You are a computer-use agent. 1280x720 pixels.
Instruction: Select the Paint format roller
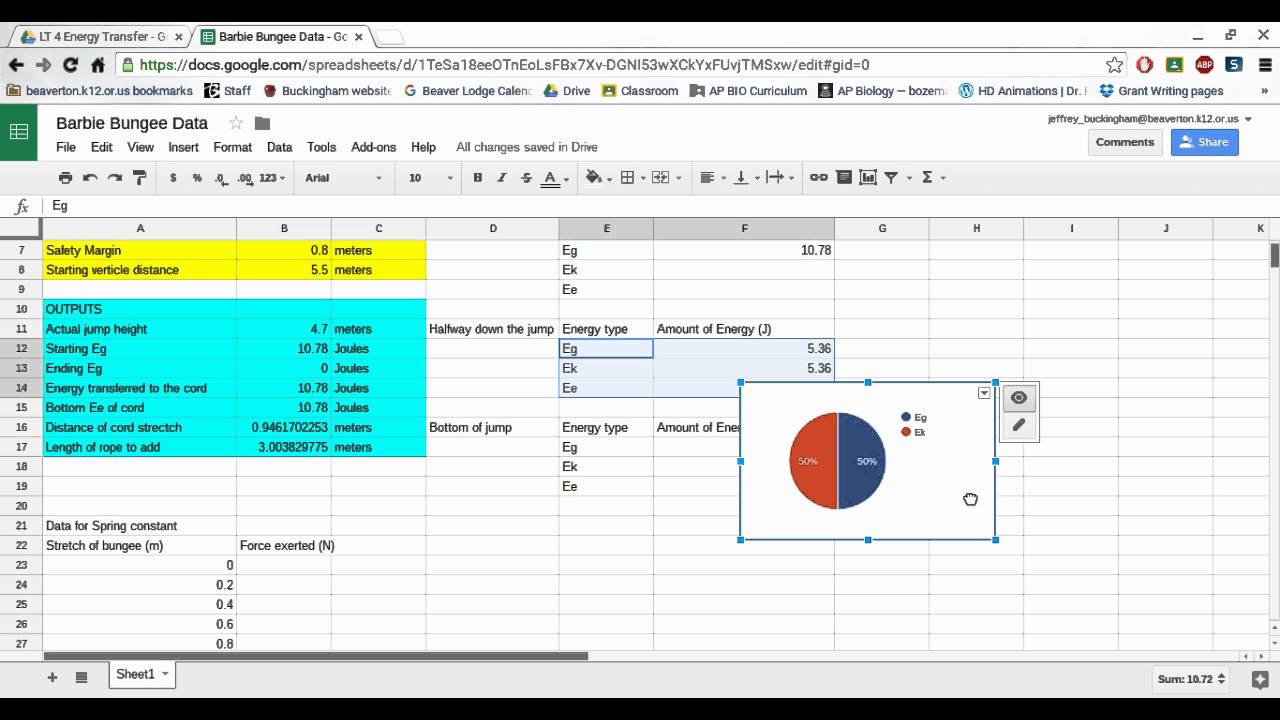[x=140, y=178]
